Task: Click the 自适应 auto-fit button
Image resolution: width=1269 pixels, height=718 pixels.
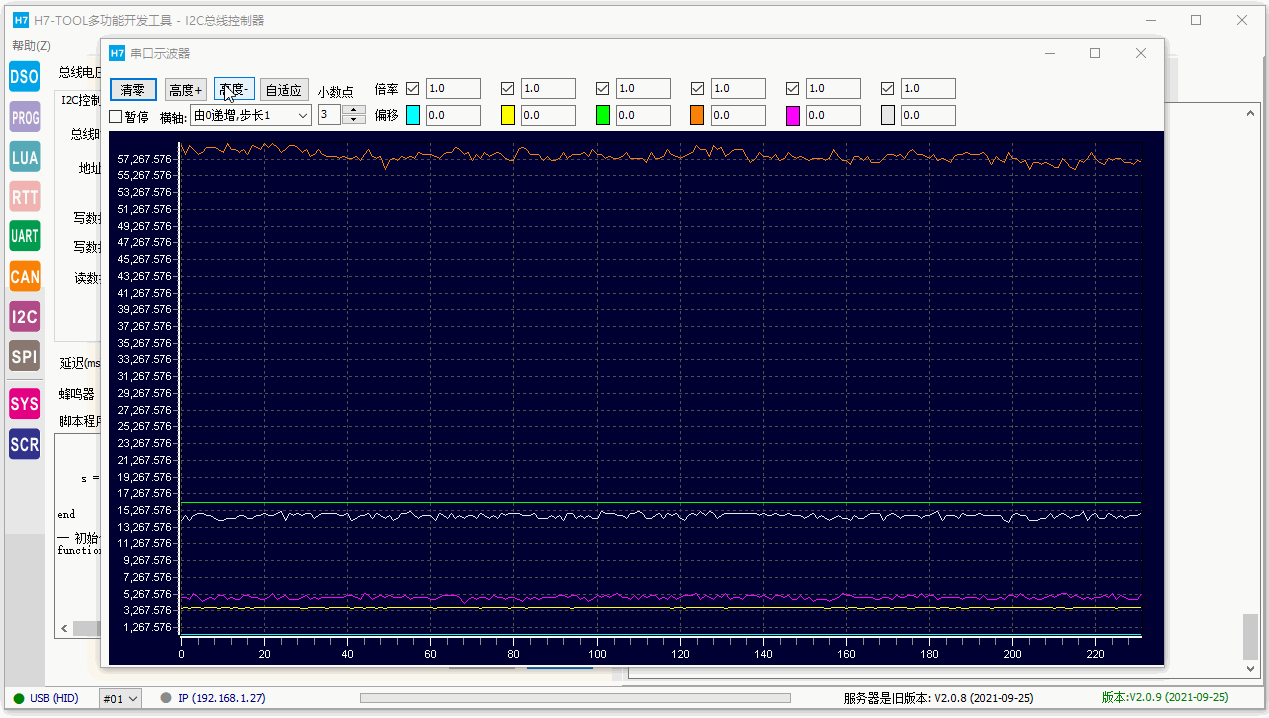Action: click(x=284, y=90)
